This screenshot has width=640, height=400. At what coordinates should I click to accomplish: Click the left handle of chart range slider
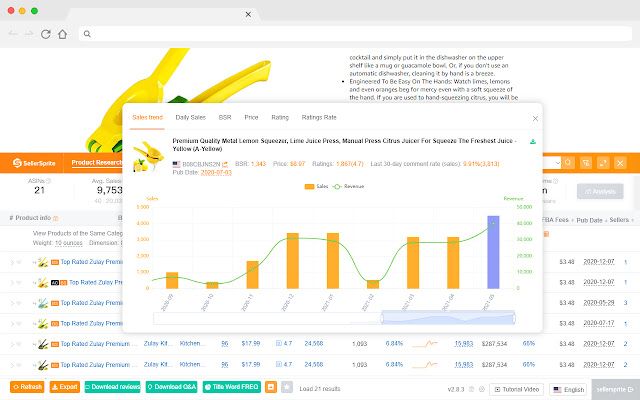click(382, 318)
